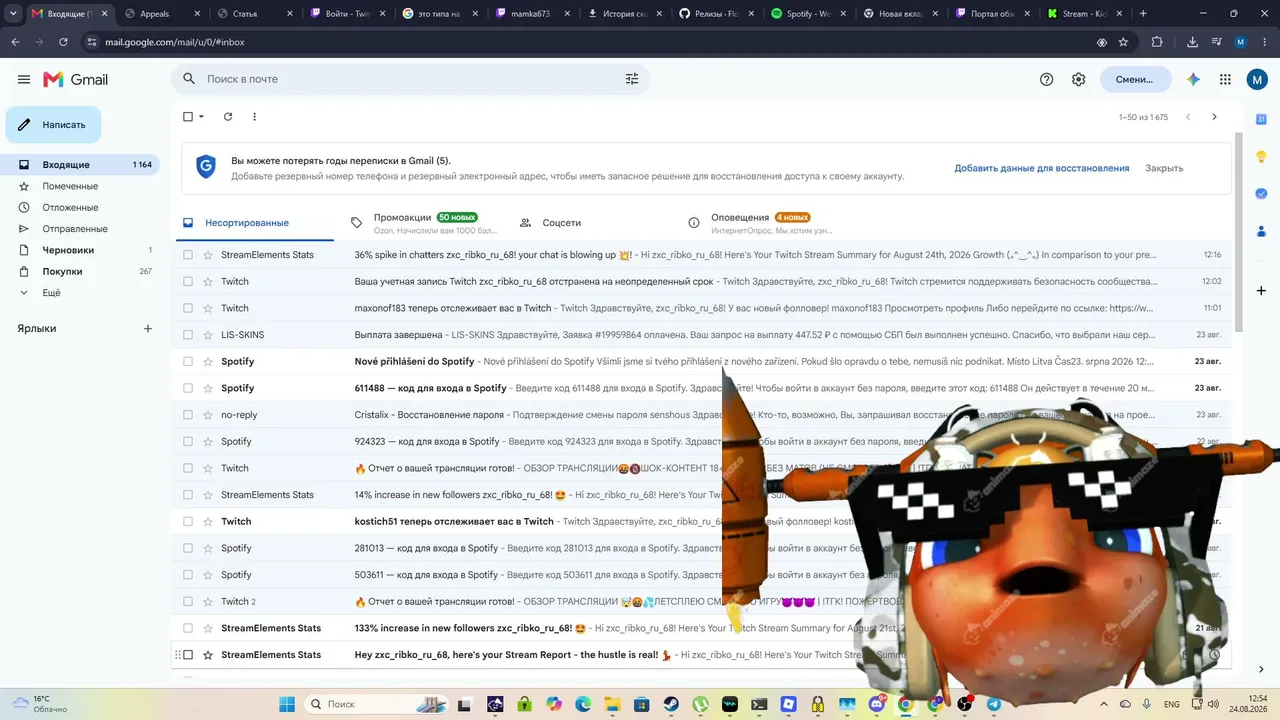
Task: Select the Cristalix no-reply email checkbox
Action: [187, 415]
